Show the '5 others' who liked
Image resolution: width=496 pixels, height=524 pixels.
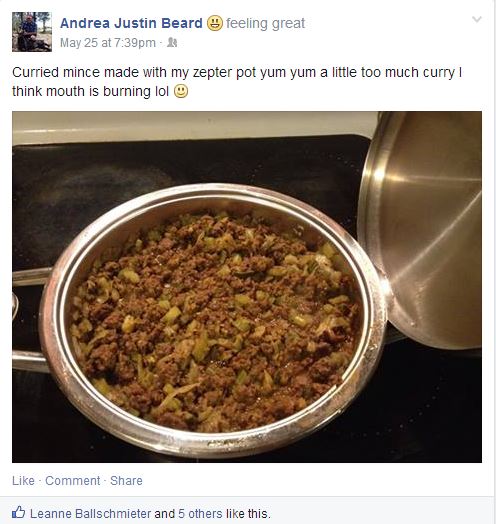pyautogui.click(x=200, y=514)
